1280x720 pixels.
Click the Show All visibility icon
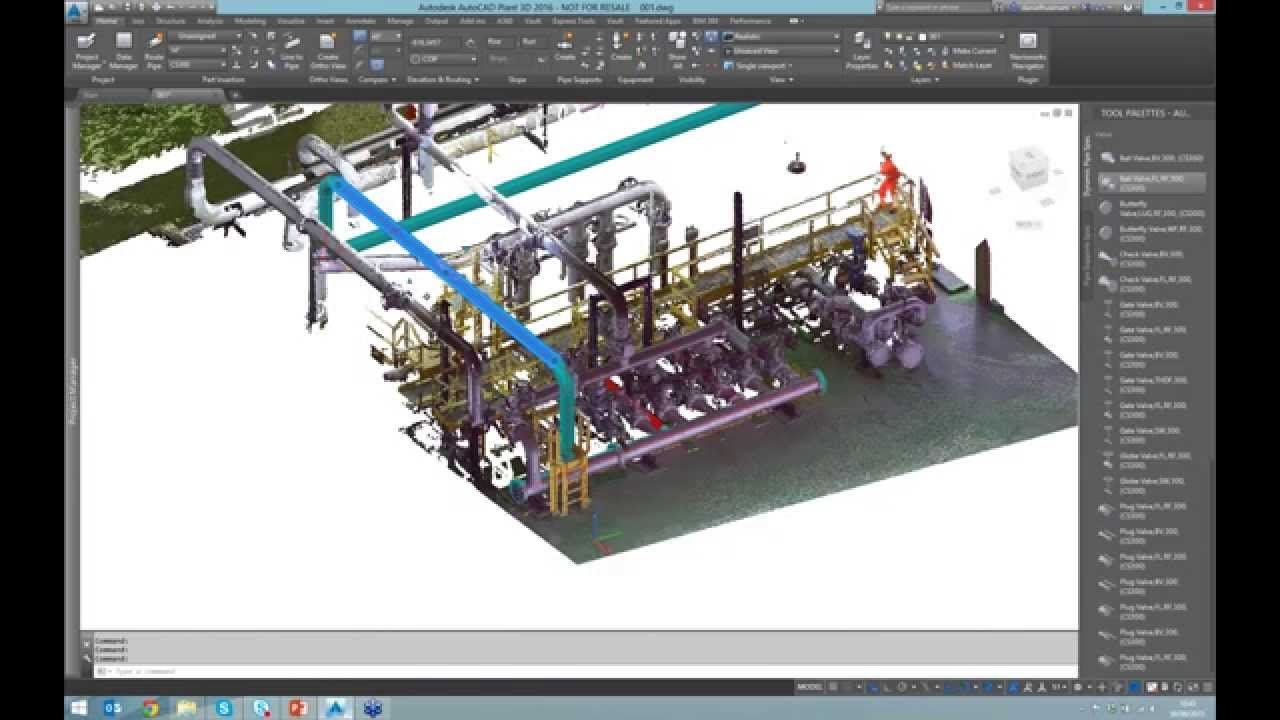pyautogui.click(x=678, y=48)
